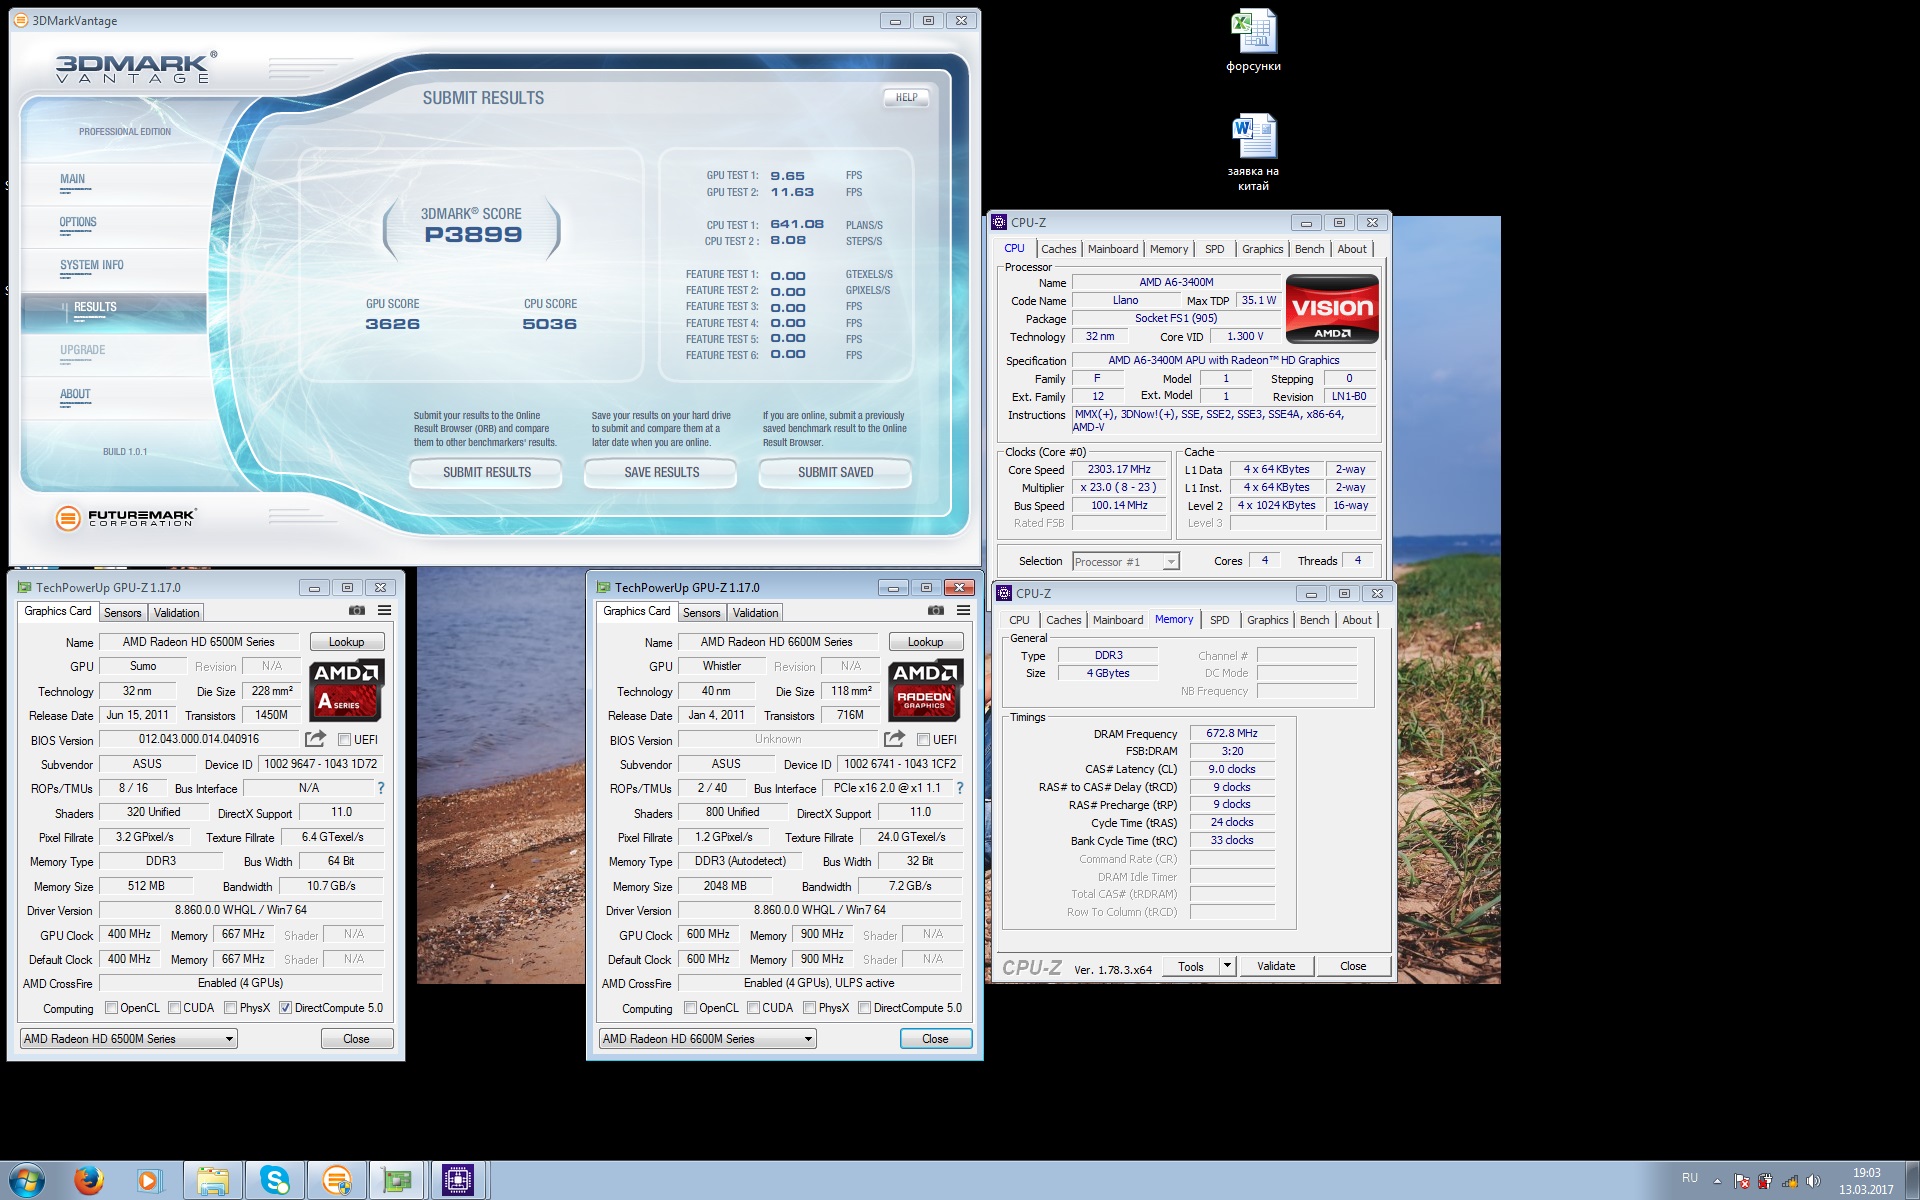Click the P3899 3DMark score value
Viewport: 1920px width, 1200px height.
click(x=473, y=235)
